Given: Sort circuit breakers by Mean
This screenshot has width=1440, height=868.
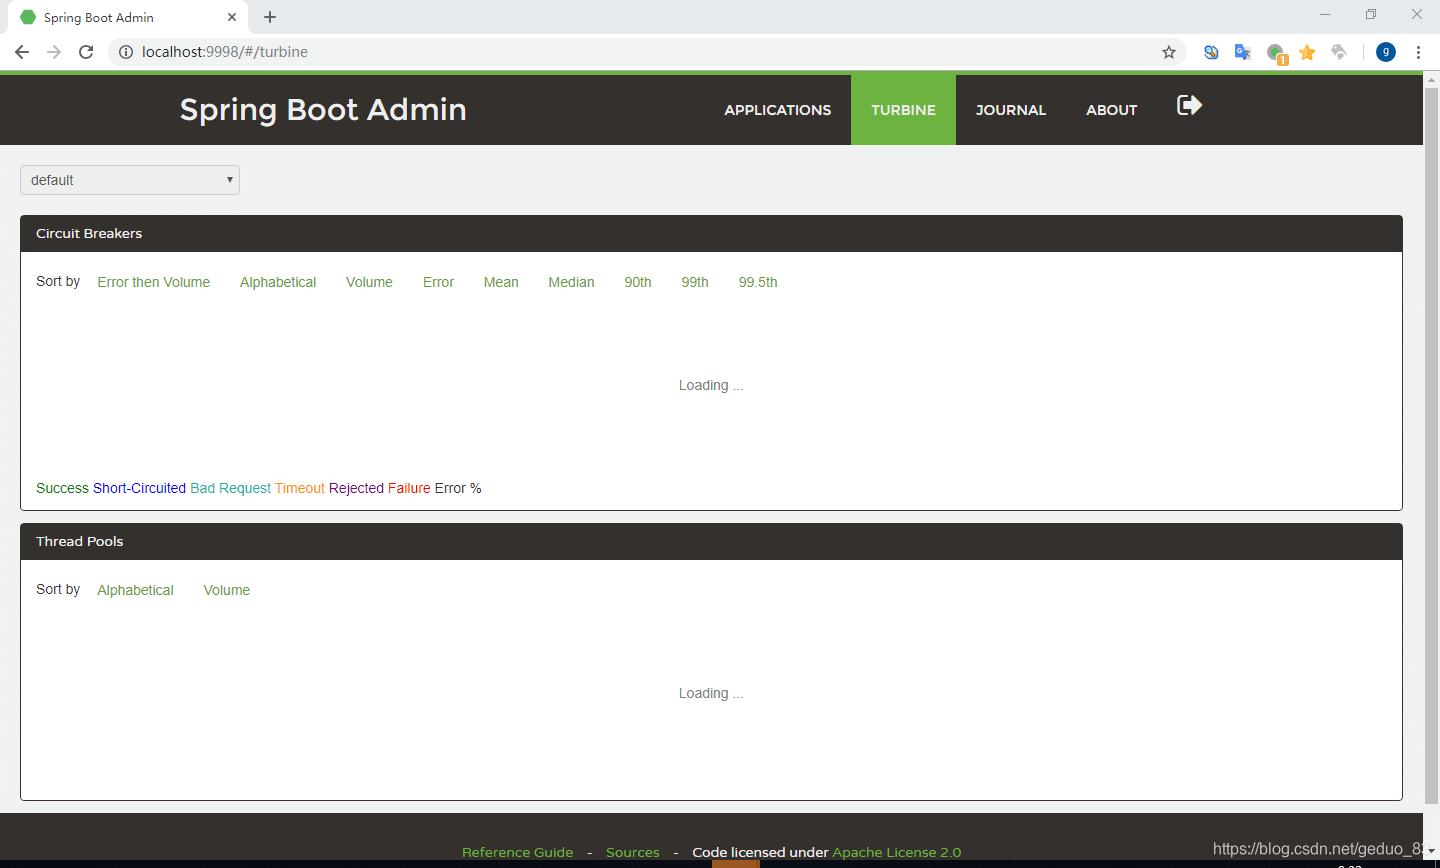Looking at the screenshot, I should point(501,282).
